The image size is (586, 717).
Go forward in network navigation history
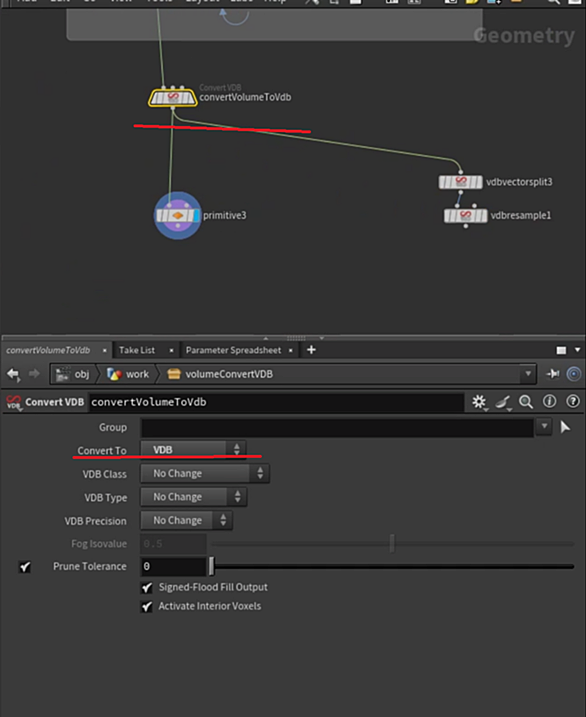click(x=34, y=374)
